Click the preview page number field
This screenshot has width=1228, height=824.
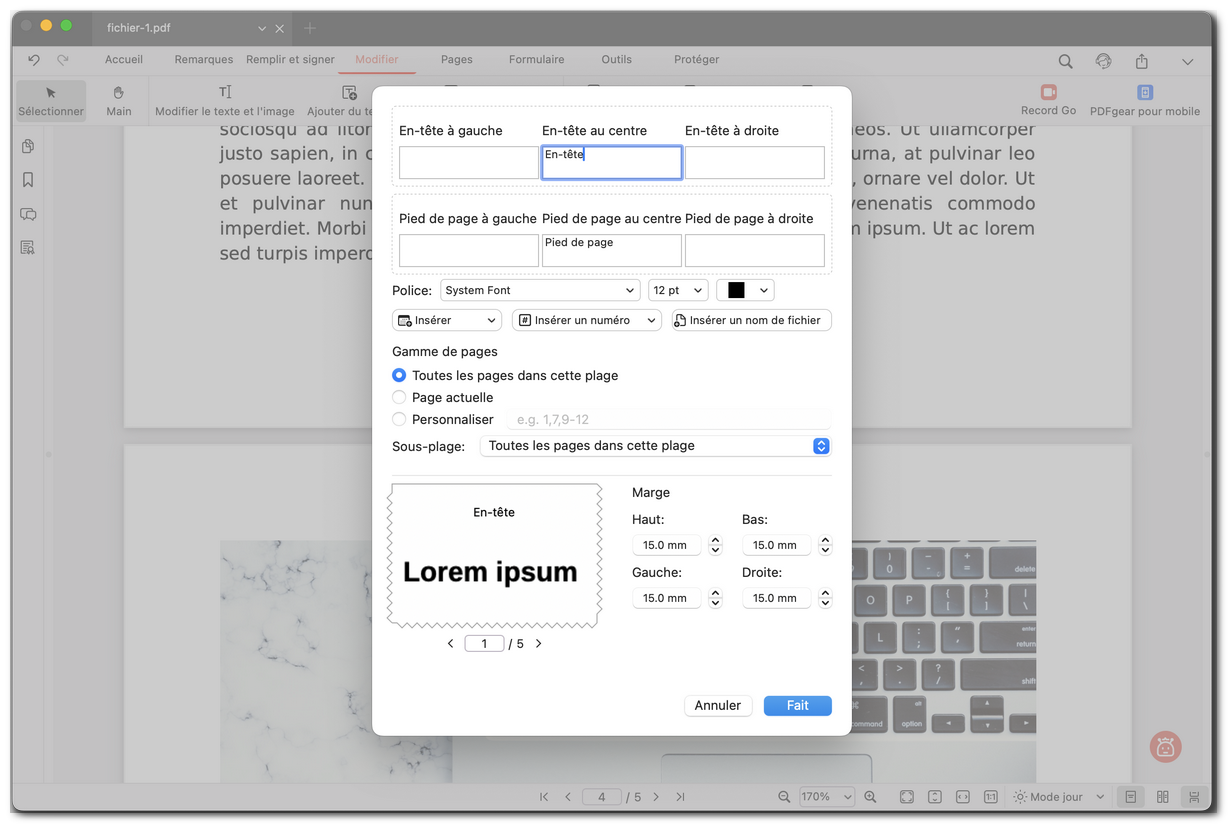[x=484, y=643]
